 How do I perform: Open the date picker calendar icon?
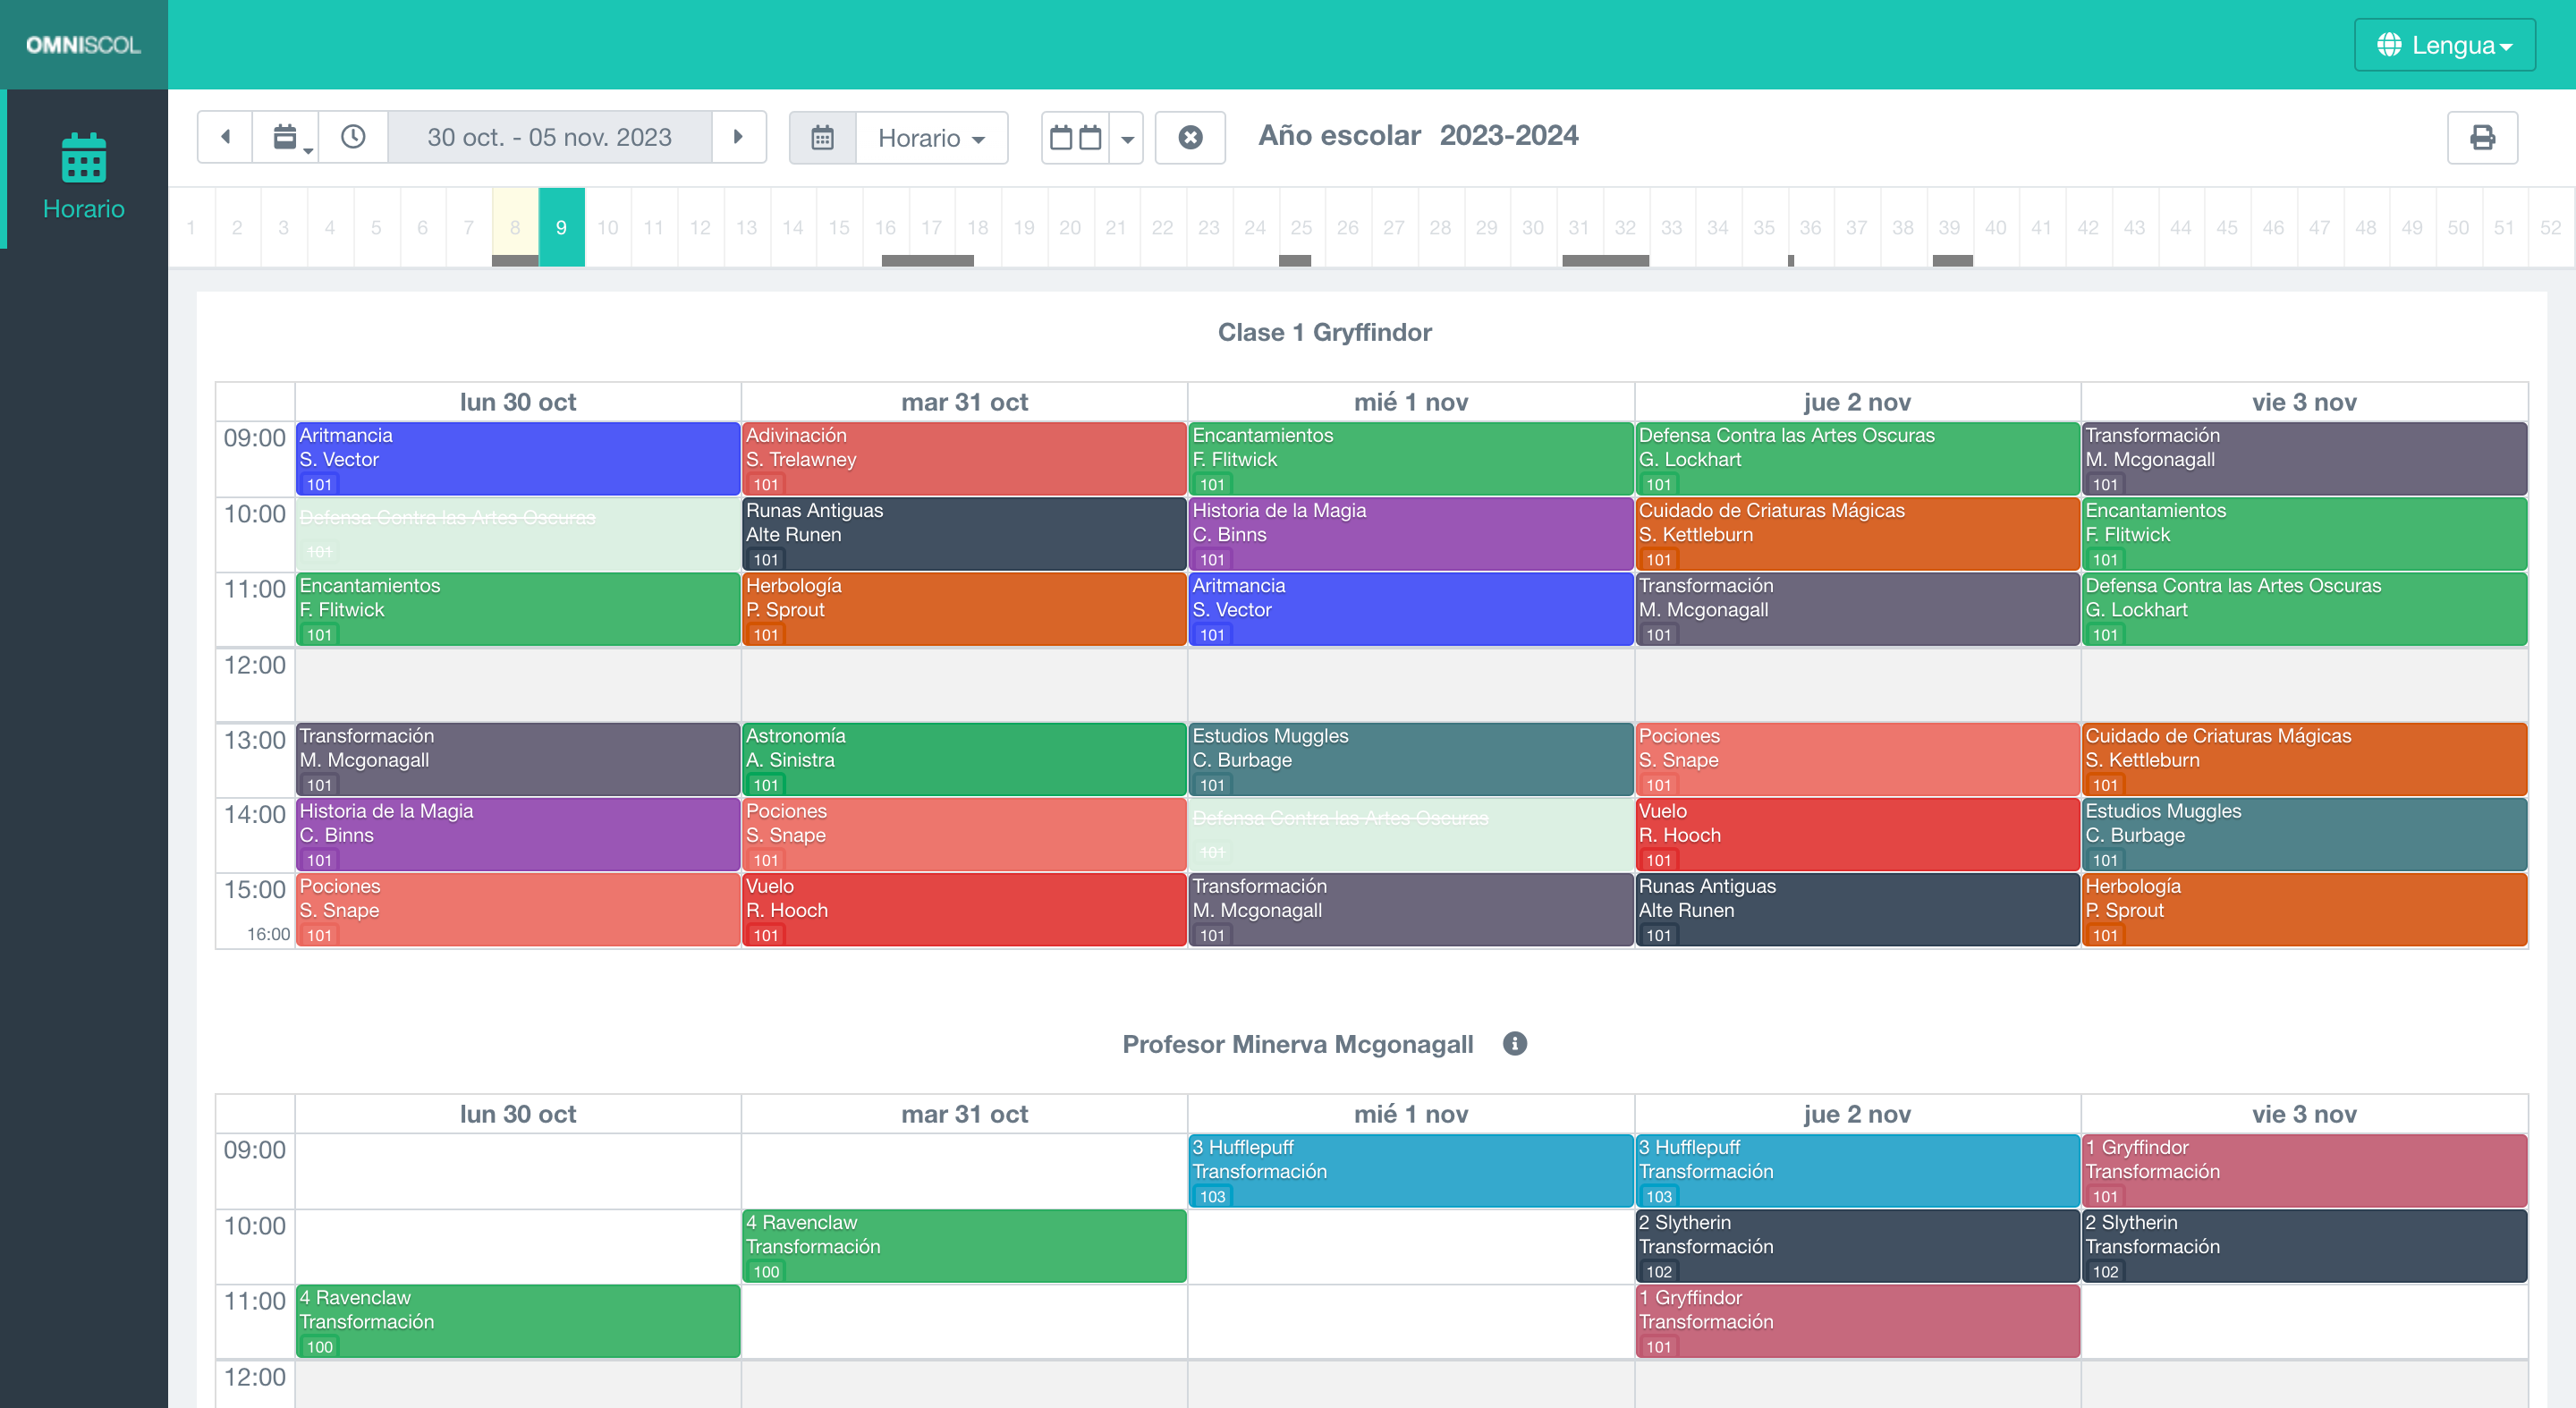283,137
